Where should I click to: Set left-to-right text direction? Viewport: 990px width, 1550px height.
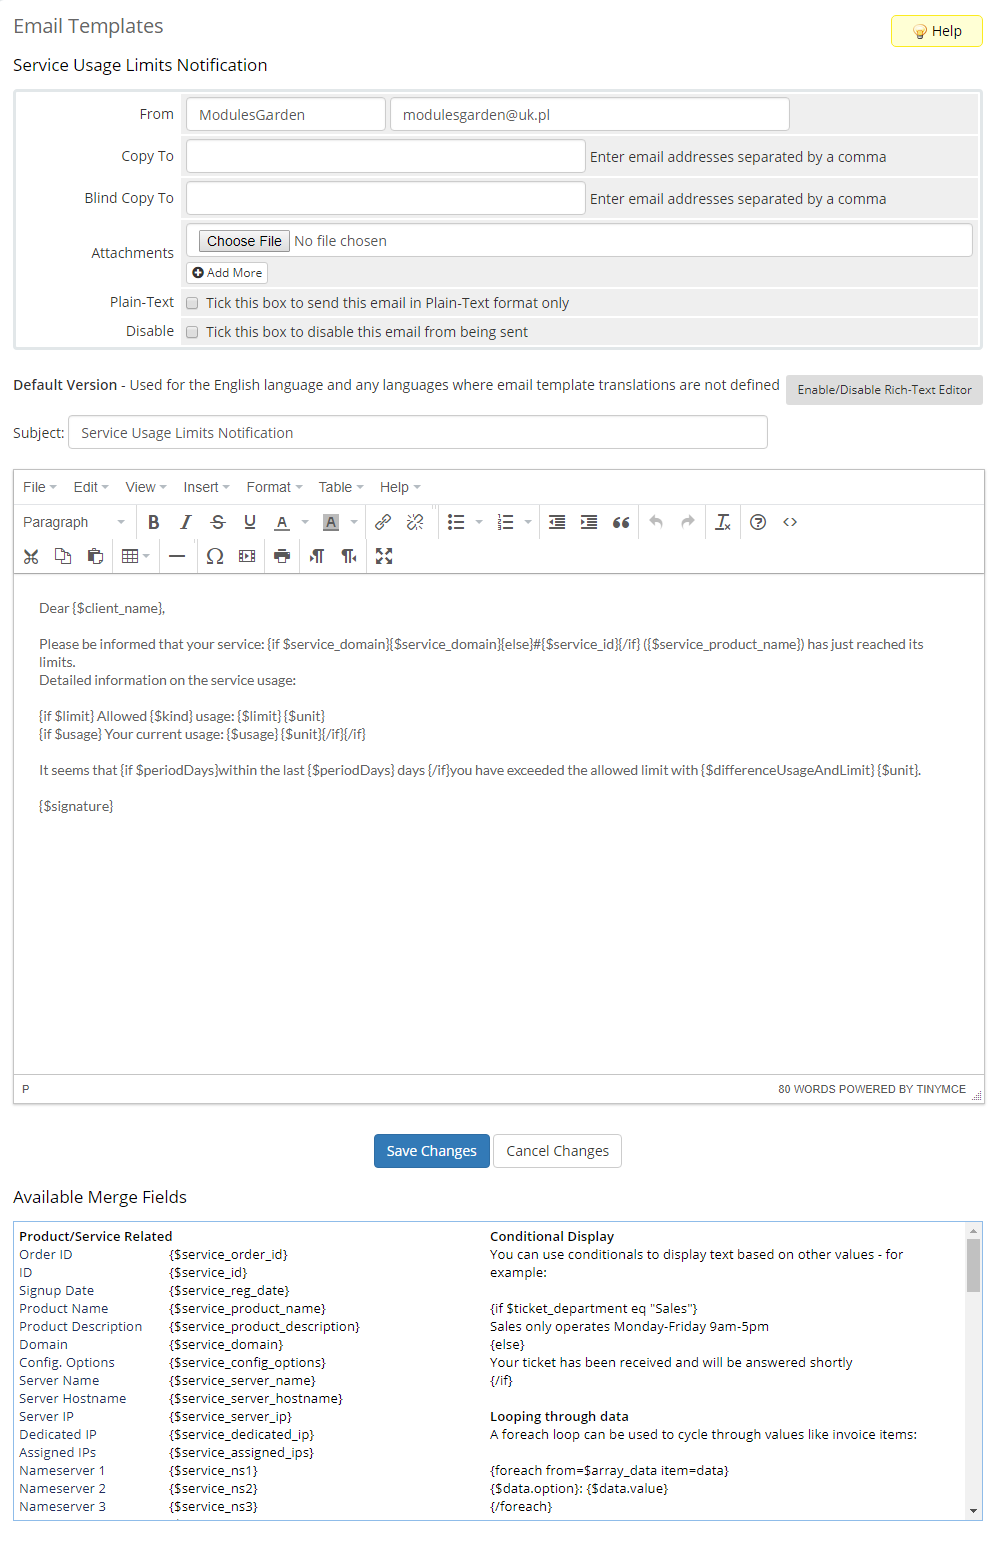tap(317, 556)
